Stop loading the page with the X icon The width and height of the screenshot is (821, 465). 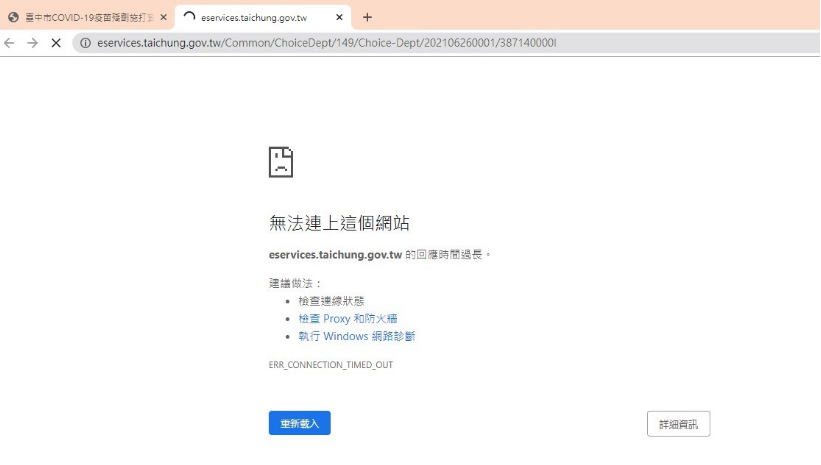56,43
